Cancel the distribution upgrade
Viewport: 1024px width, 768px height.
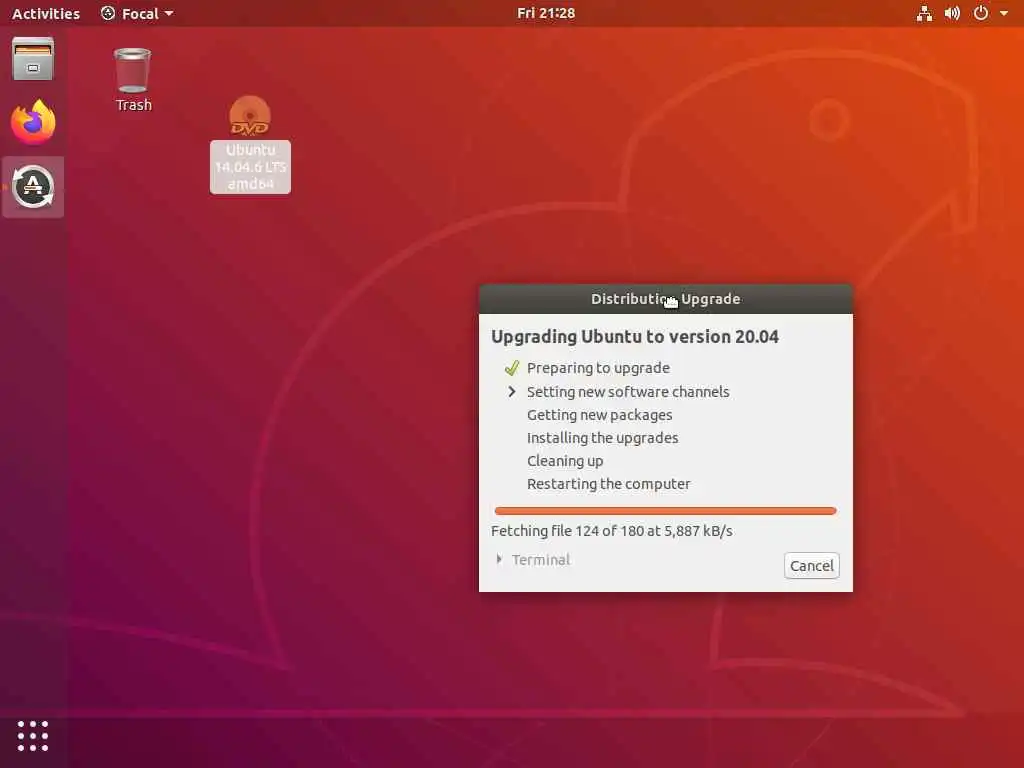[811, 566]
